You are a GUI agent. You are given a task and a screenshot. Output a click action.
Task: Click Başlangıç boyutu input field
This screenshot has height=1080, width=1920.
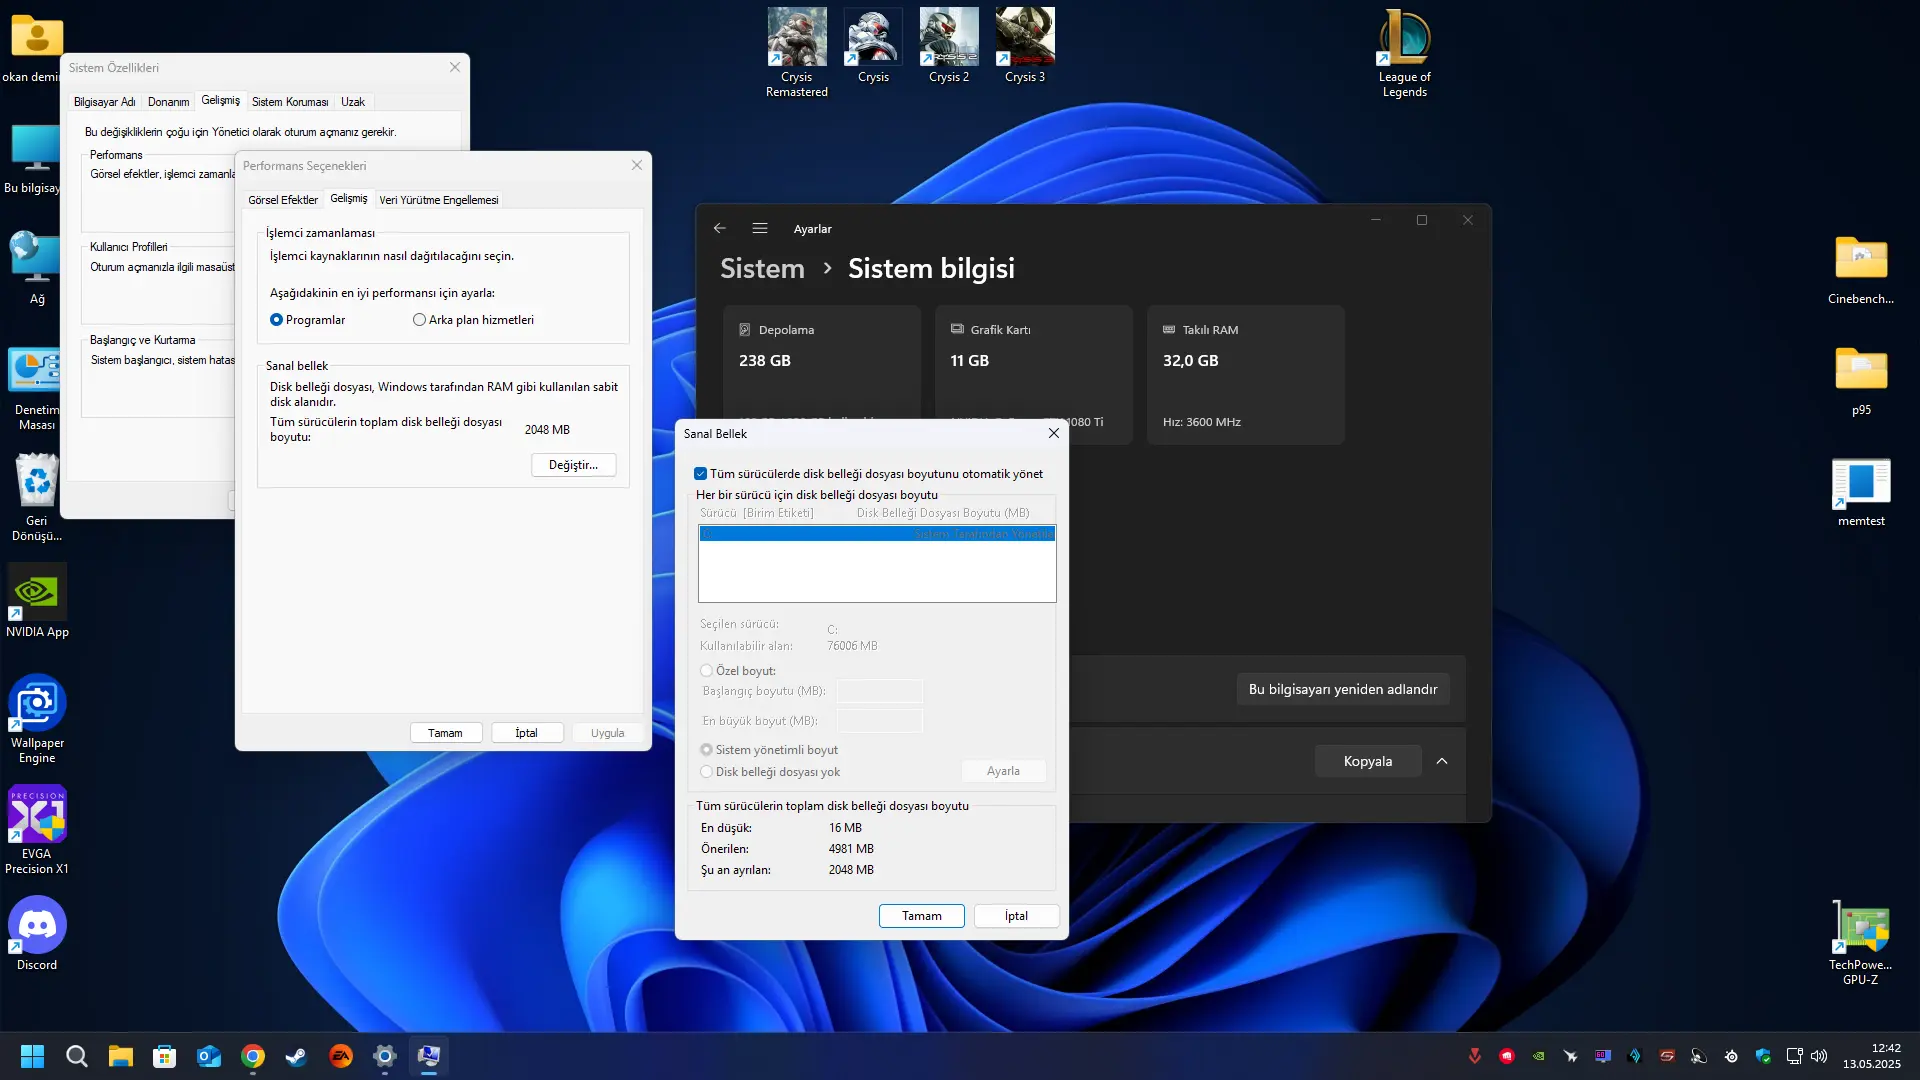pos(879,691)
